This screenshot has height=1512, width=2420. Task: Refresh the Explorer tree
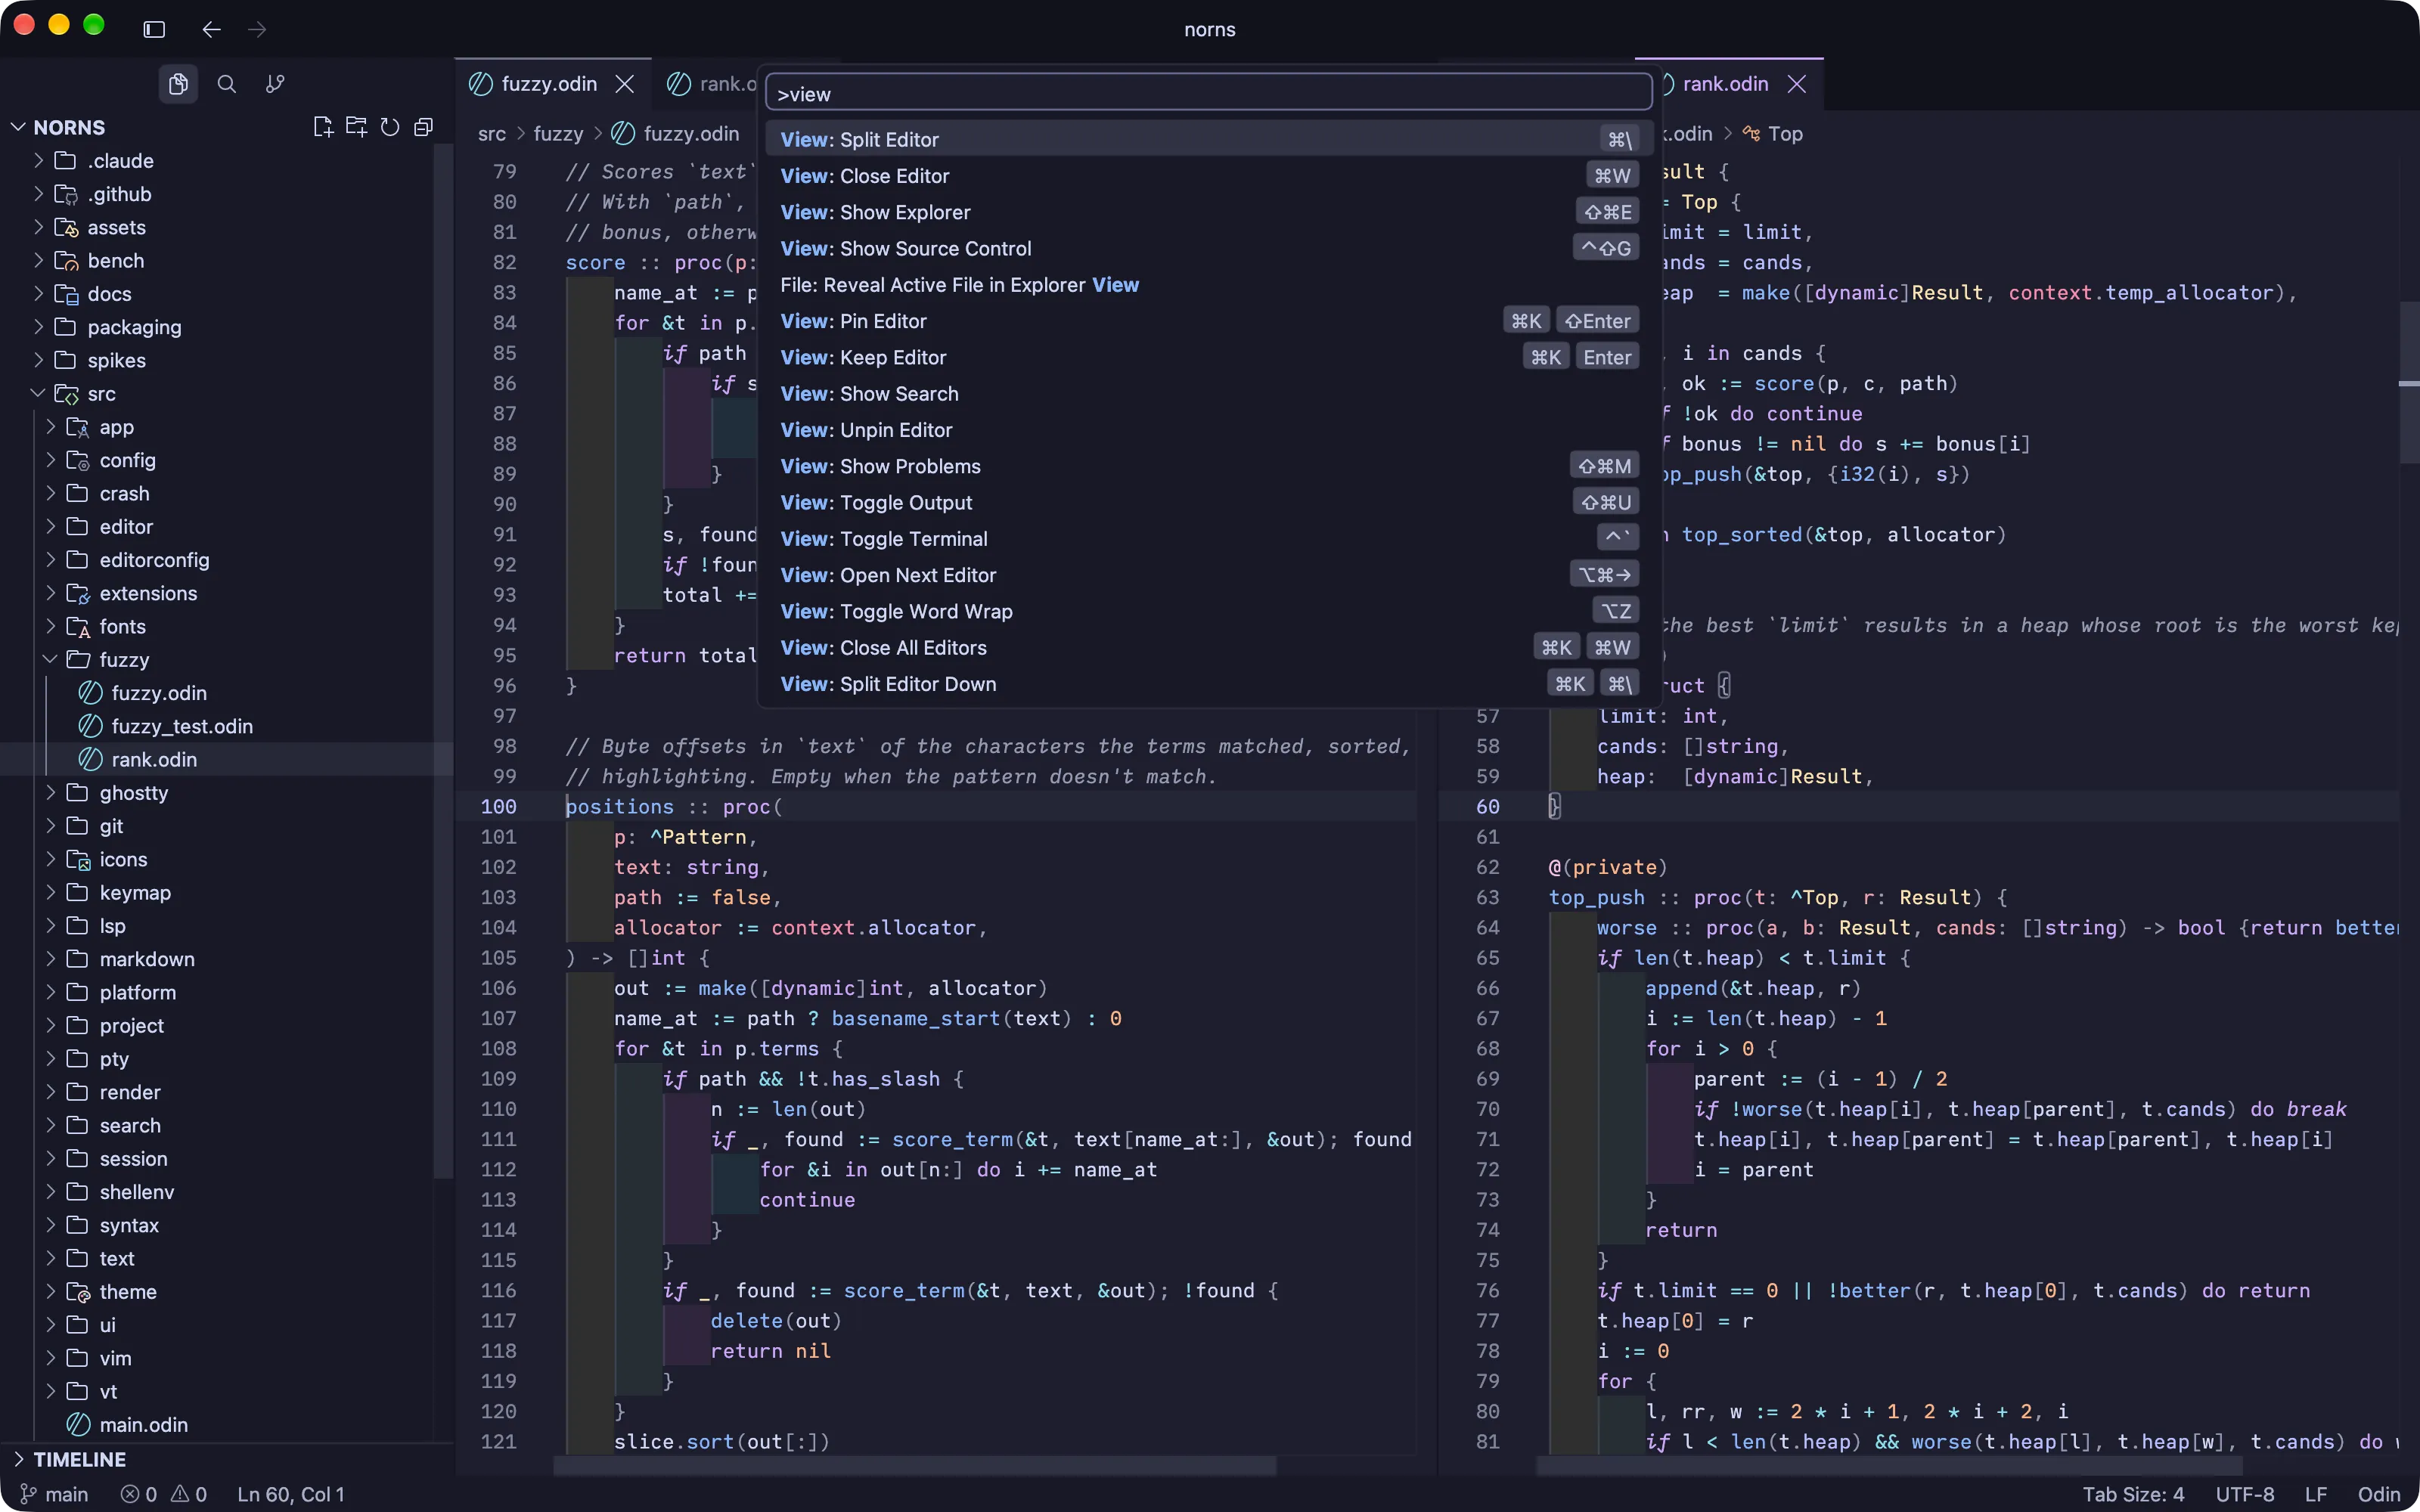pyautogui.click(x=390, y=127)
